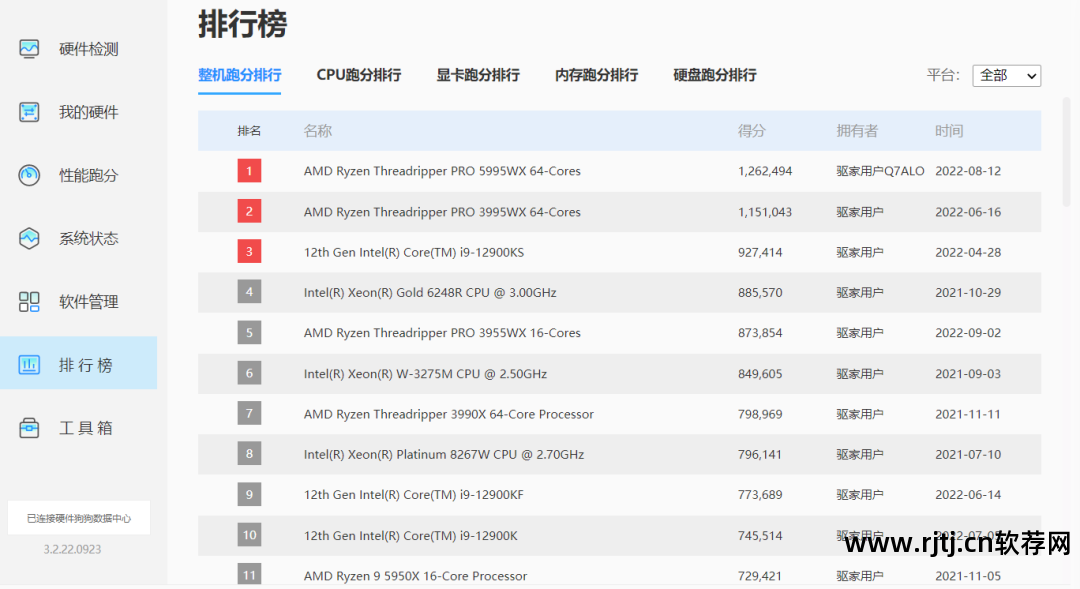The height and width of the screenshot is (589, 1080).
Task: Open the 软件管理 grid icon
Action: point(29,302)
